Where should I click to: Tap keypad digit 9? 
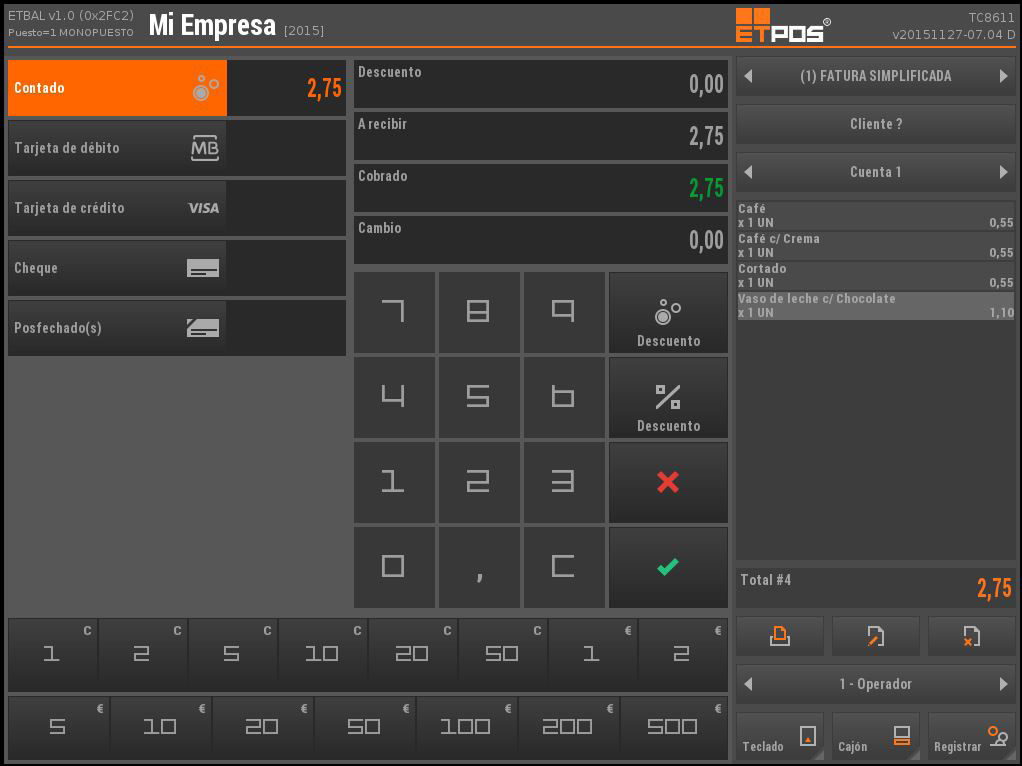(564, 313)
